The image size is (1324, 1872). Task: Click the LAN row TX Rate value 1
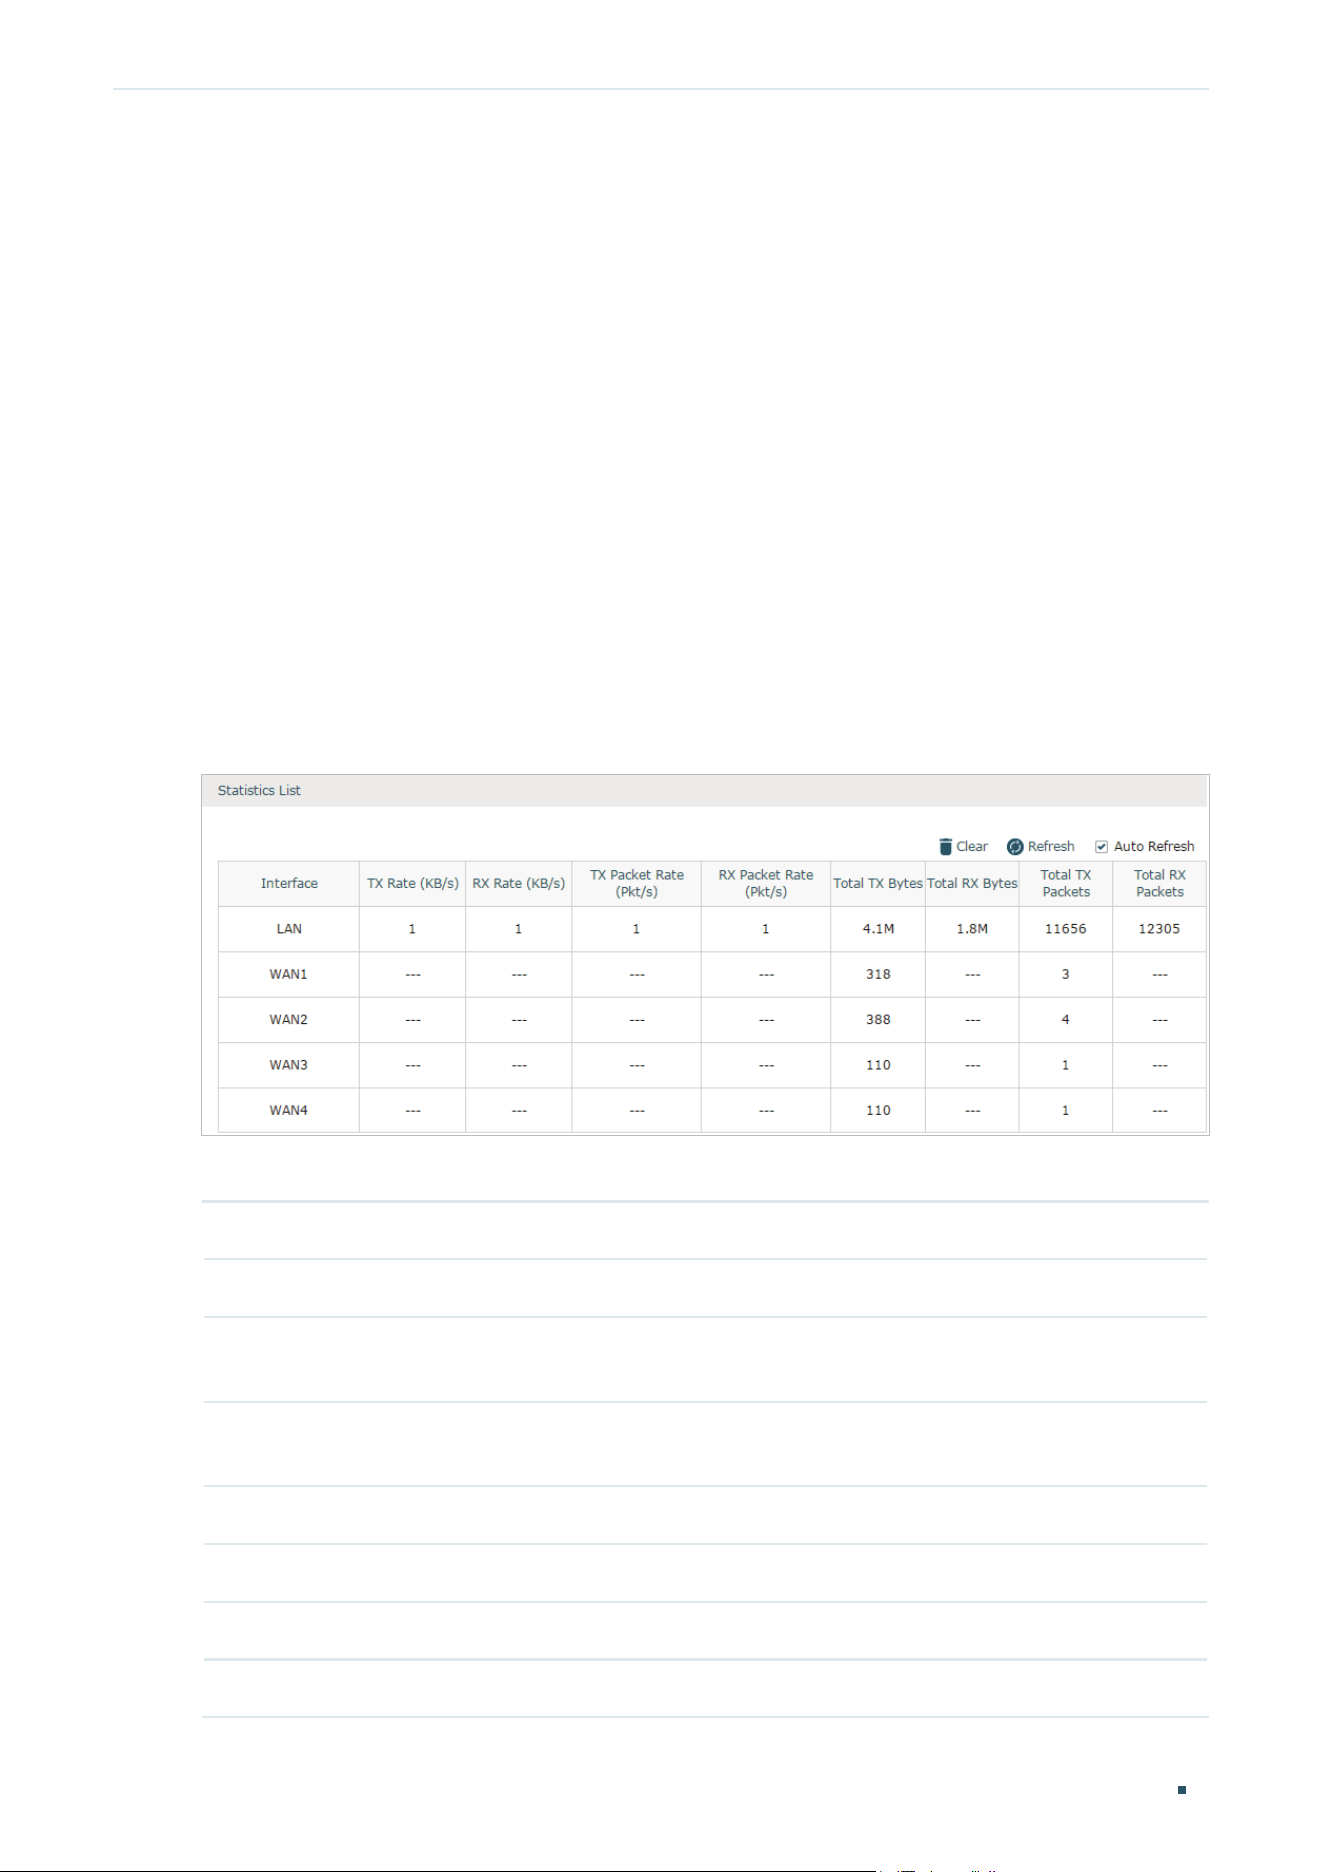(x=412, y=929)
